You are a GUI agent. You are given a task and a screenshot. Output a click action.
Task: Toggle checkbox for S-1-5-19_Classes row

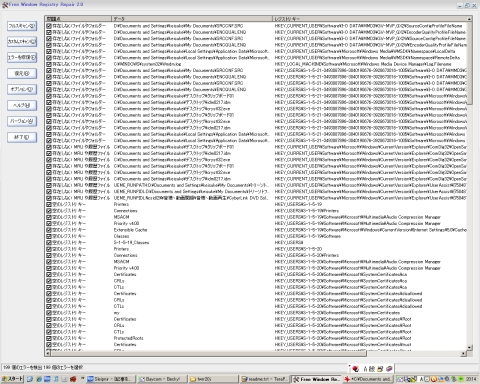tap(49, 242)
